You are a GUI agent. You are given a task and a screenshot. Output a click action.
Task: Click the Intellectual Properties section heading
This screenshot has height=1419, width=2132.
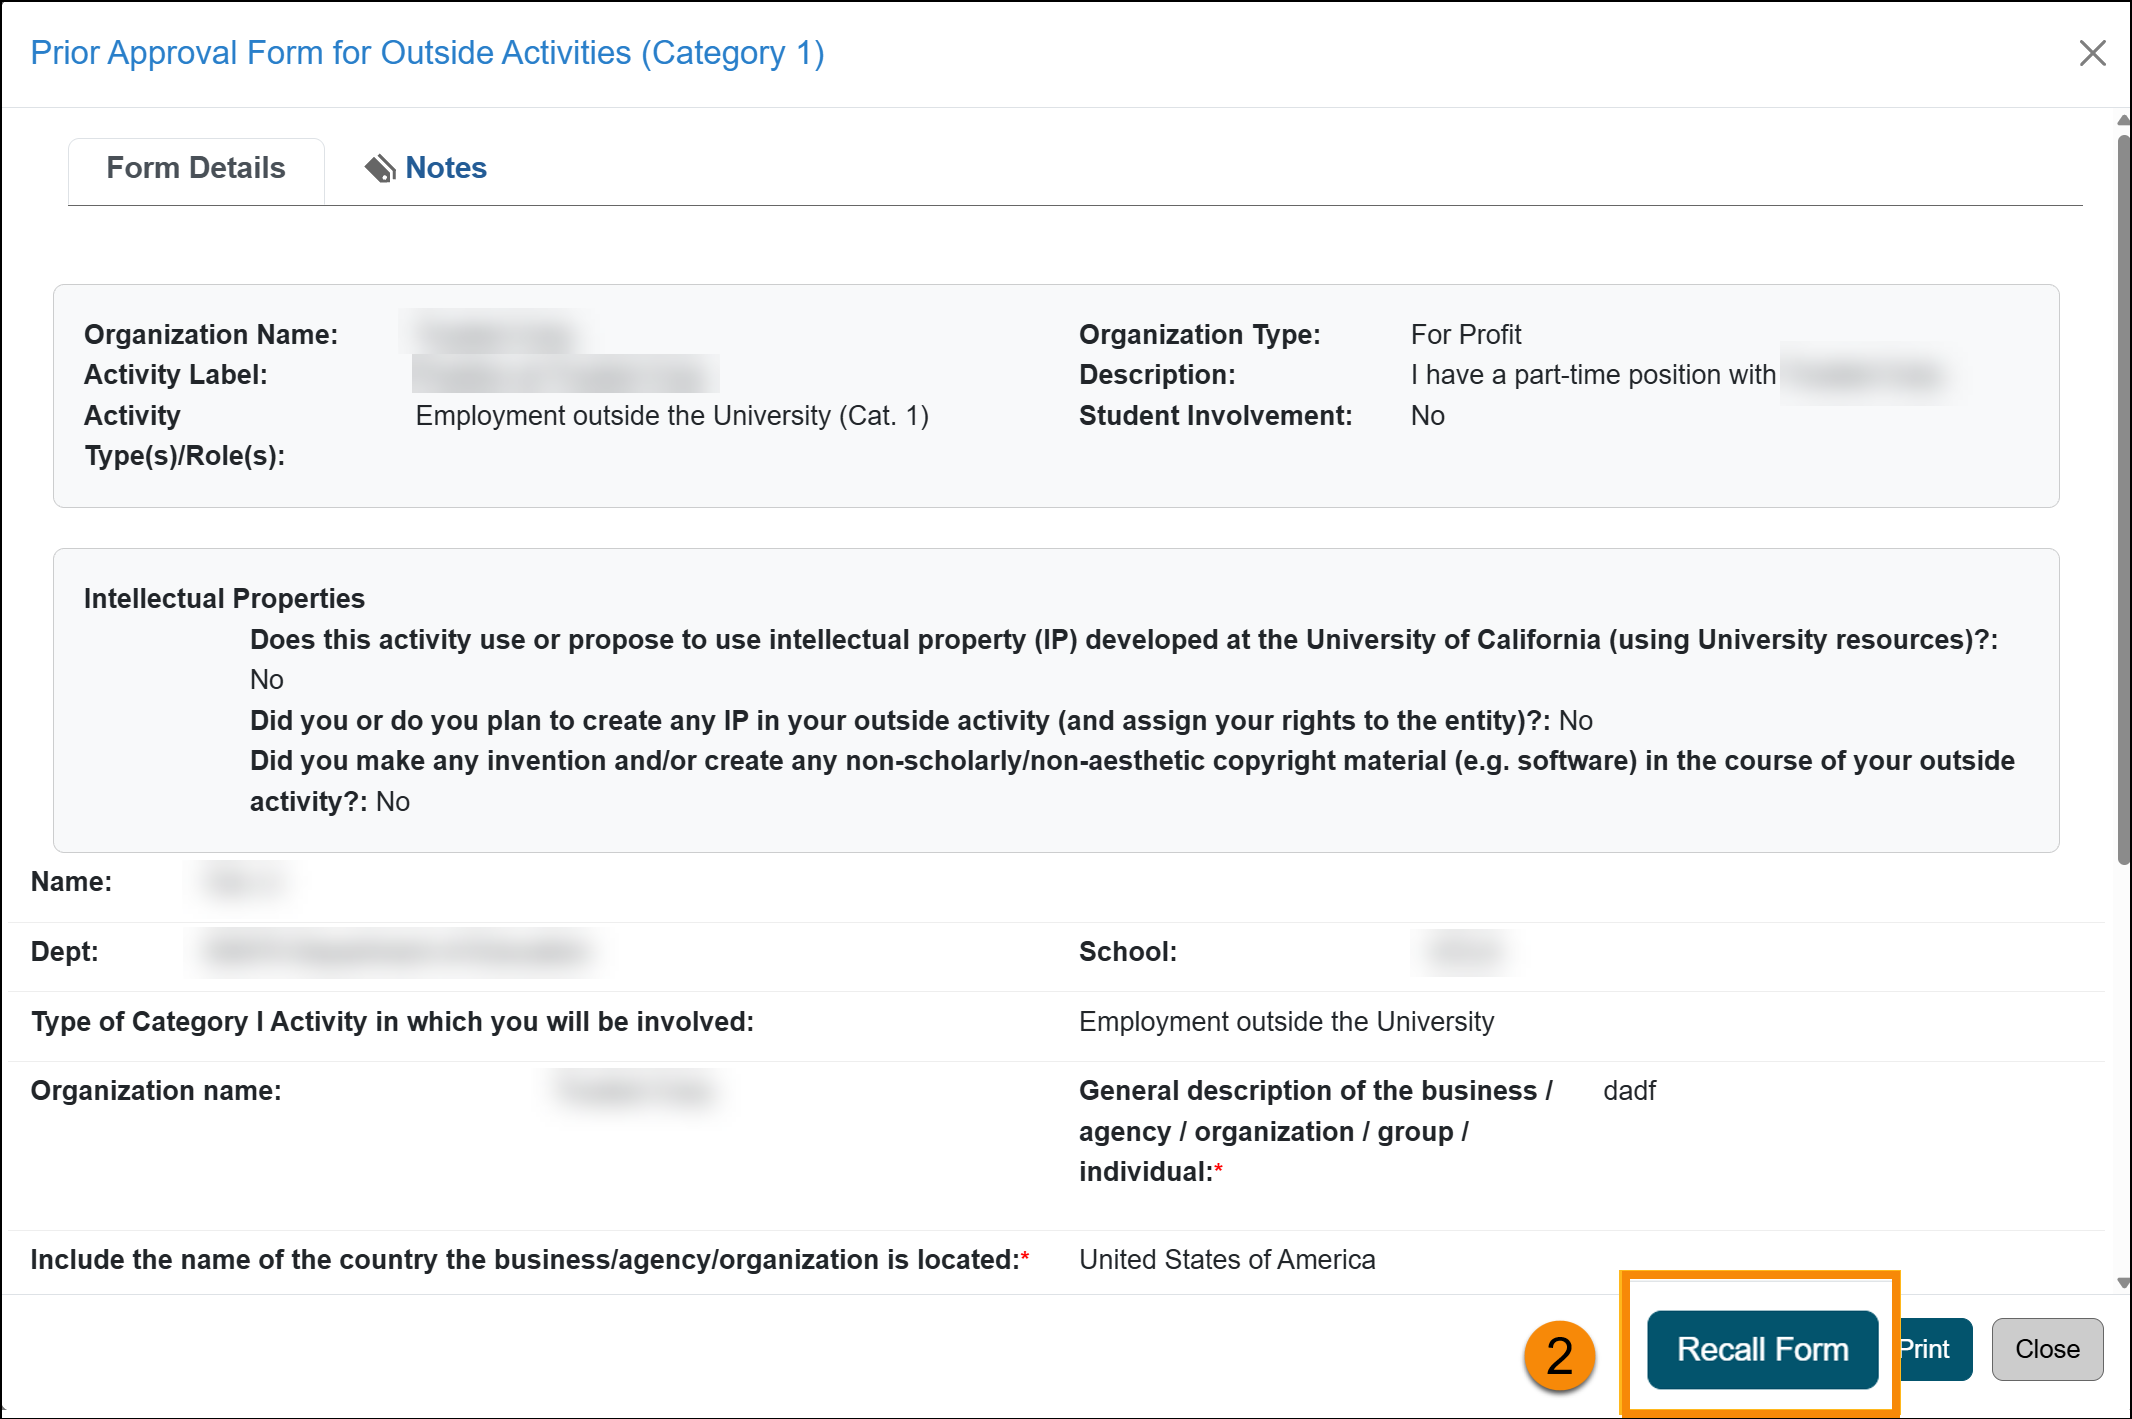pos(223,598)
